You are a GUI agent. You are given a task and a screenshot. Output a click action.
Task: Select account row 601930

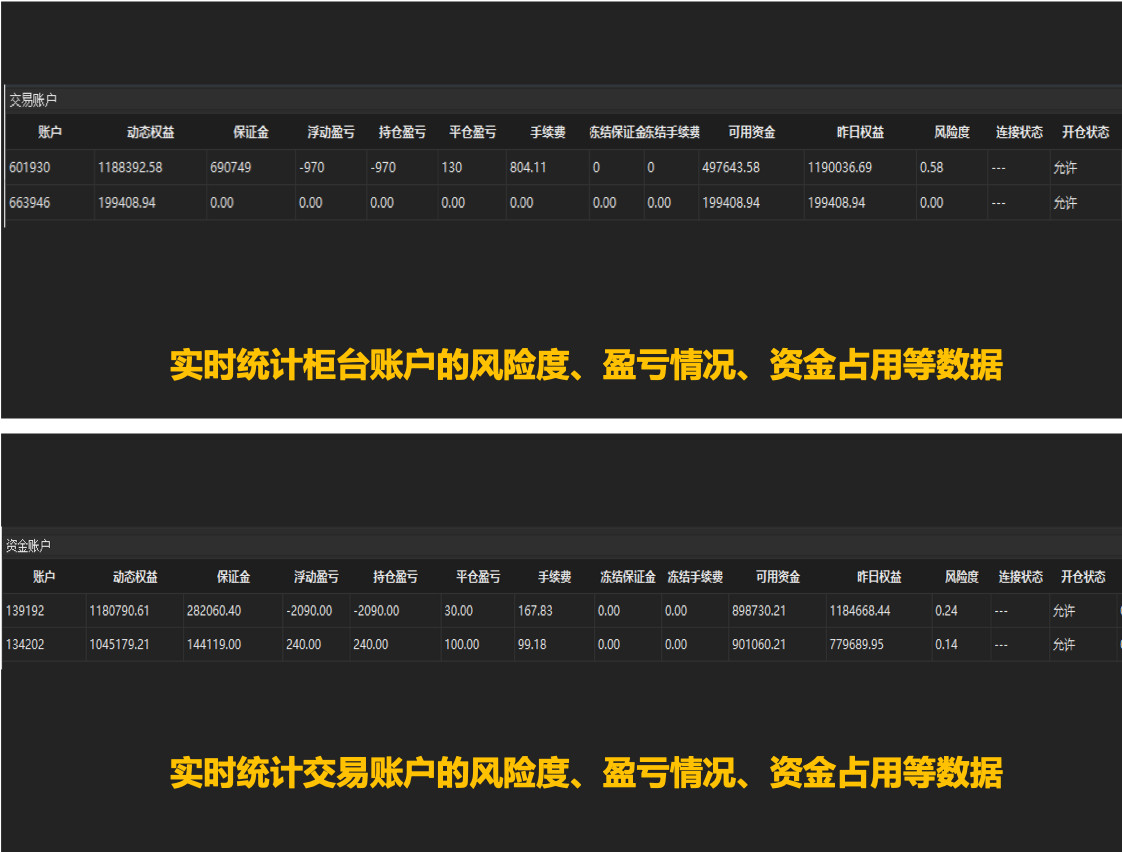[x=30, y=167]
